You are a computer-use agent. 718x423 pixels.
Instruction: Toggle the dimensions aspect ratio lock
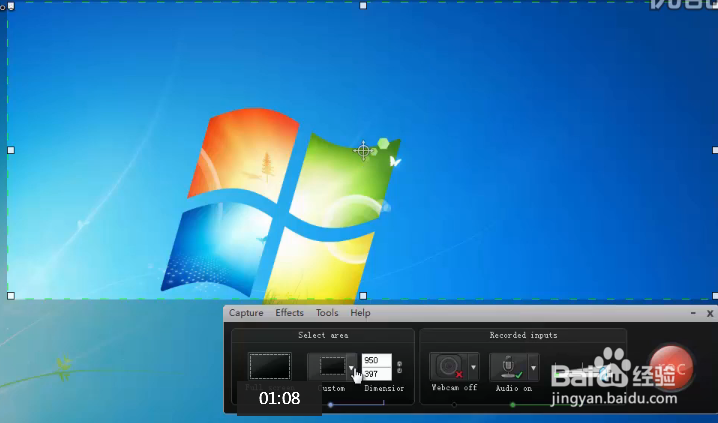(399, 367)
